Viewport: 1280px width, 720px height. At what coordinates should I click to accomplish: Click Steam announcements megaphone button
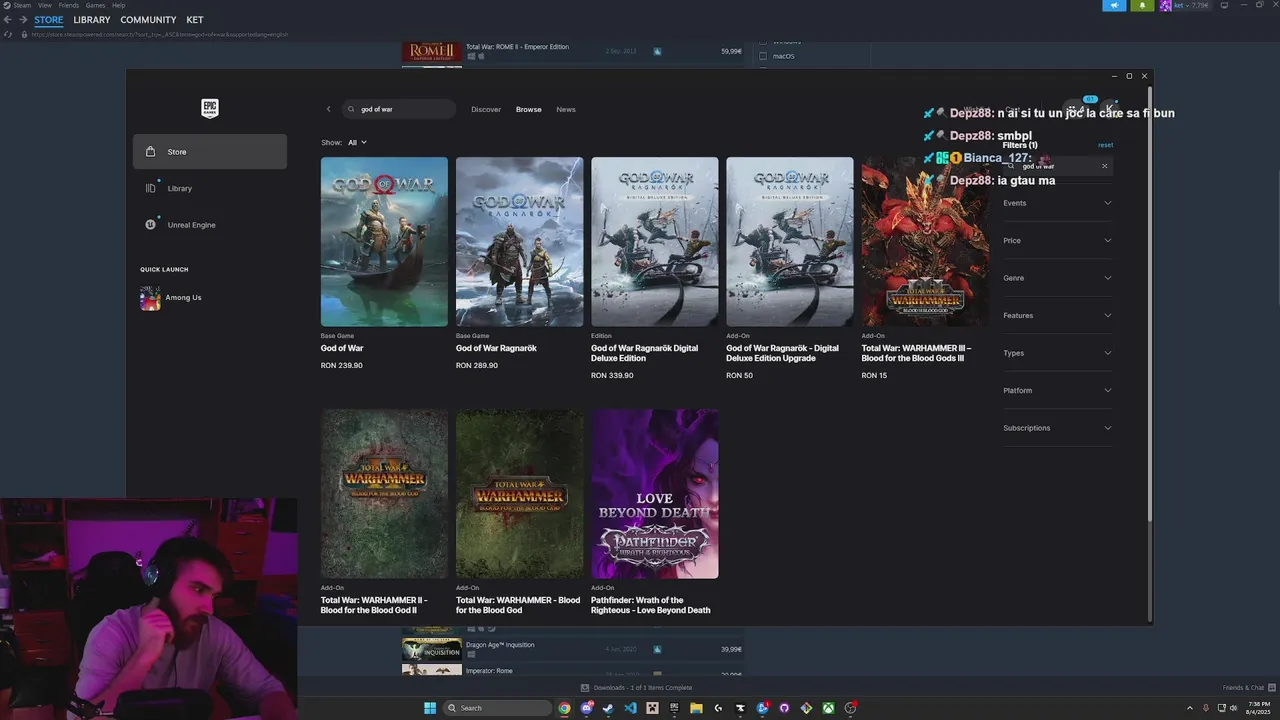tap(1115, 5)
